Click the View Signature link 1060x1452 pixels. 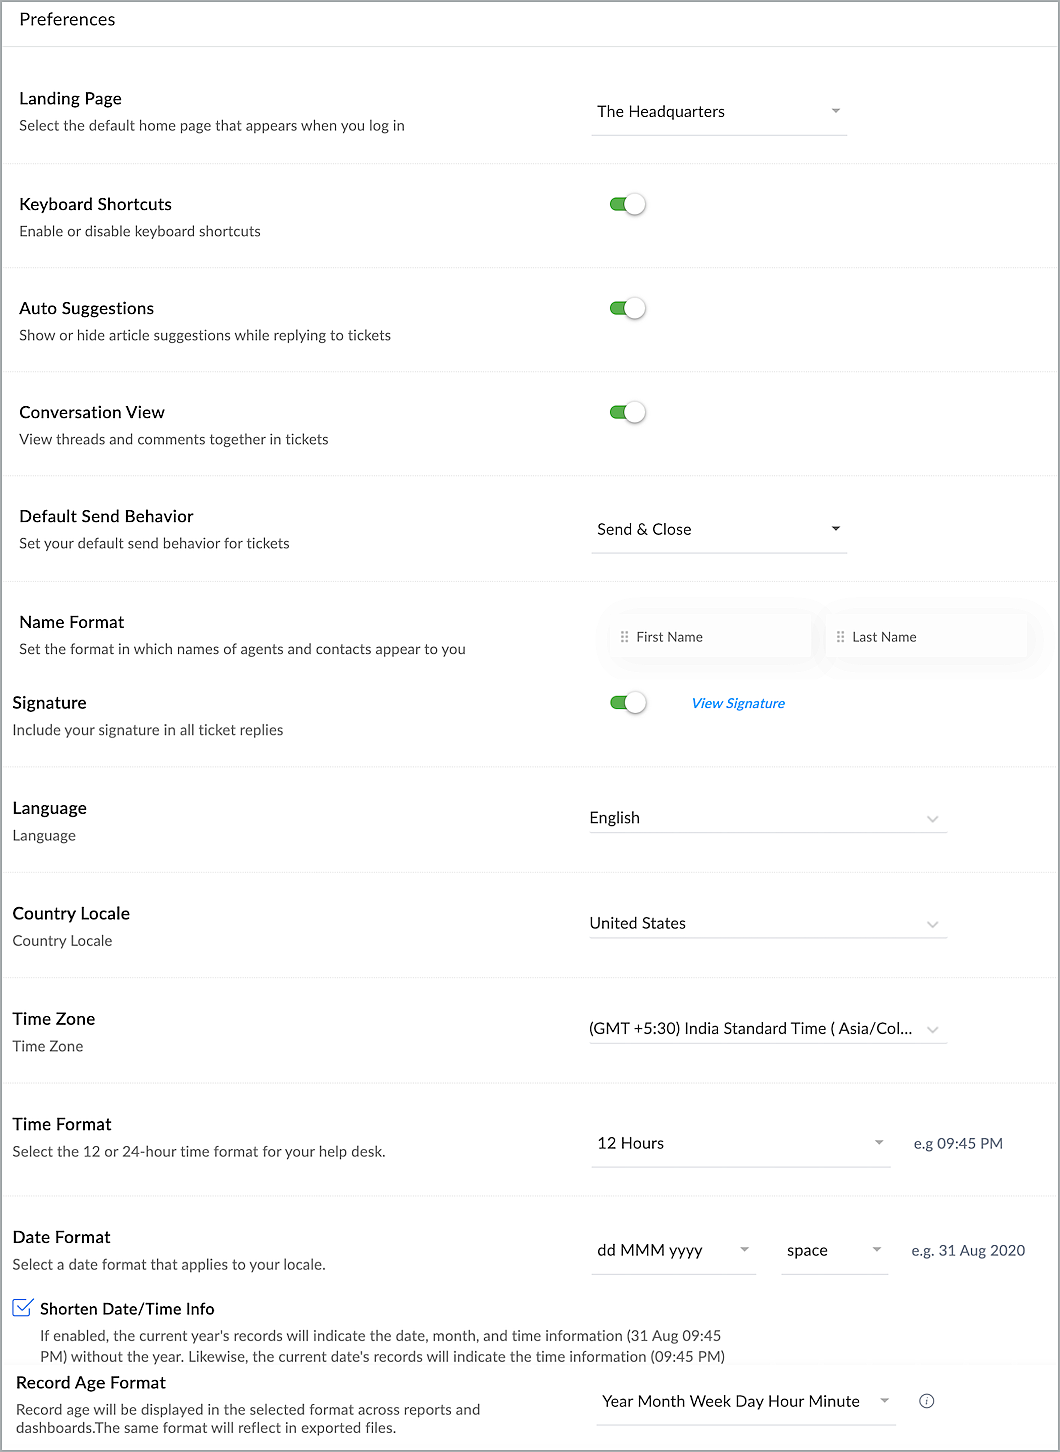738,704
